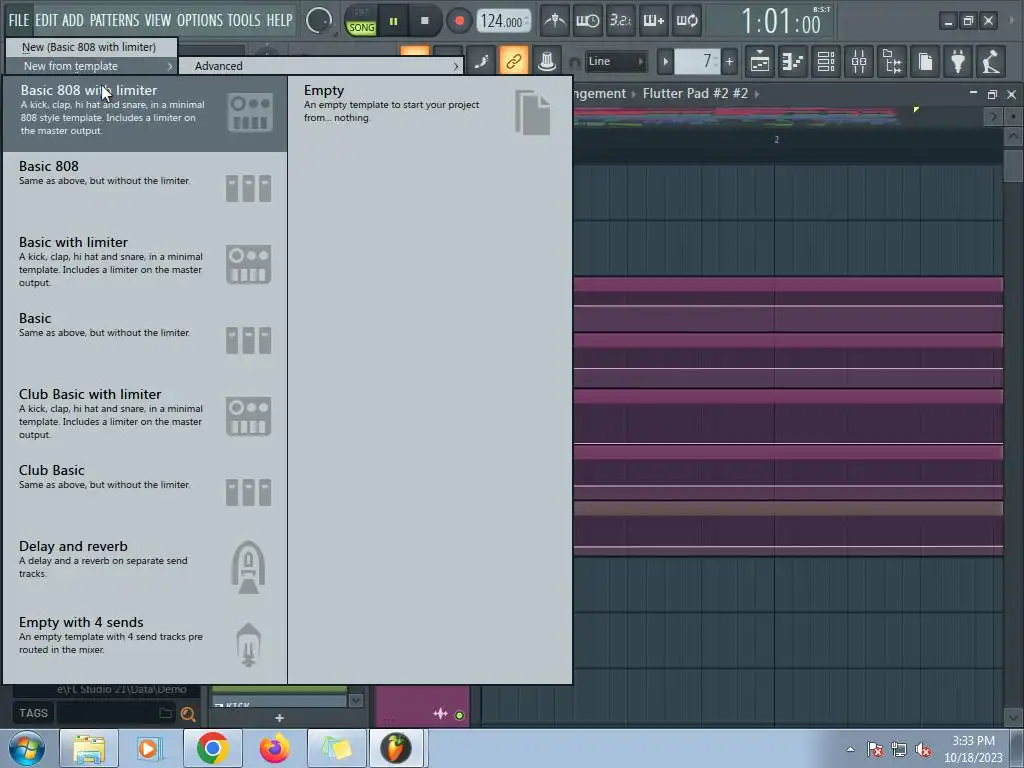Click the Delay and reverb template icon
The width and height of the screenshot is (1024, 768).
pyautogui.click(x=248, y=568)
